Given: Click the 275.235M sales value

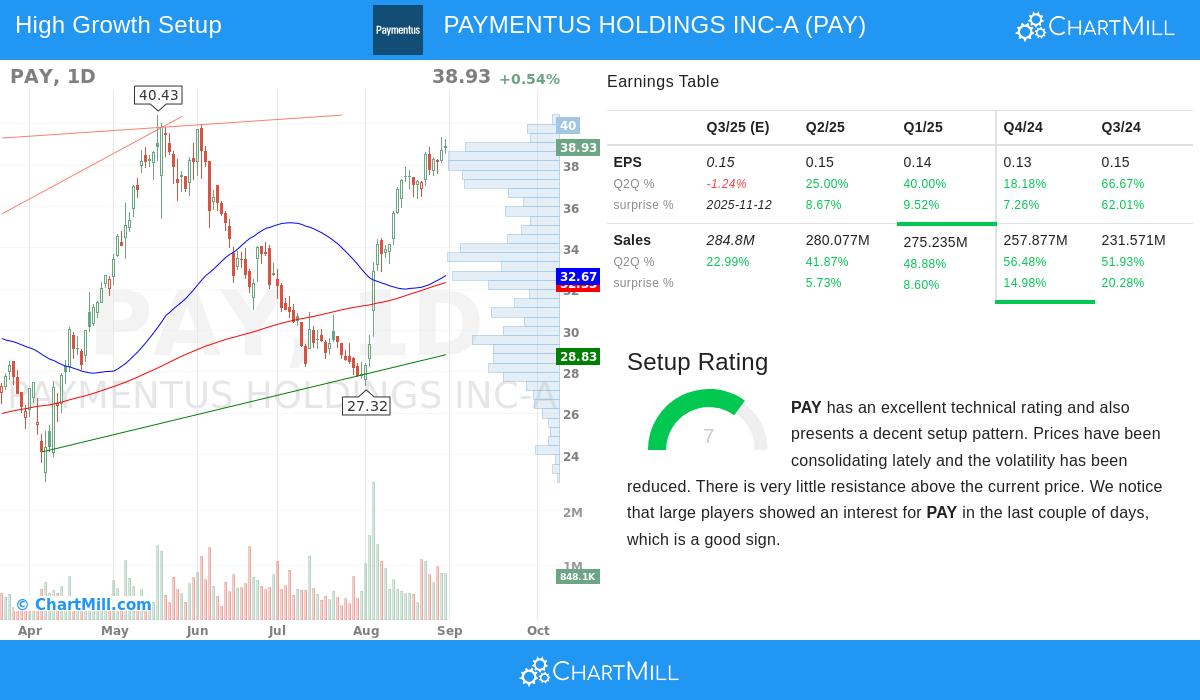Looking at the screenshot, I should coord(936,242).
